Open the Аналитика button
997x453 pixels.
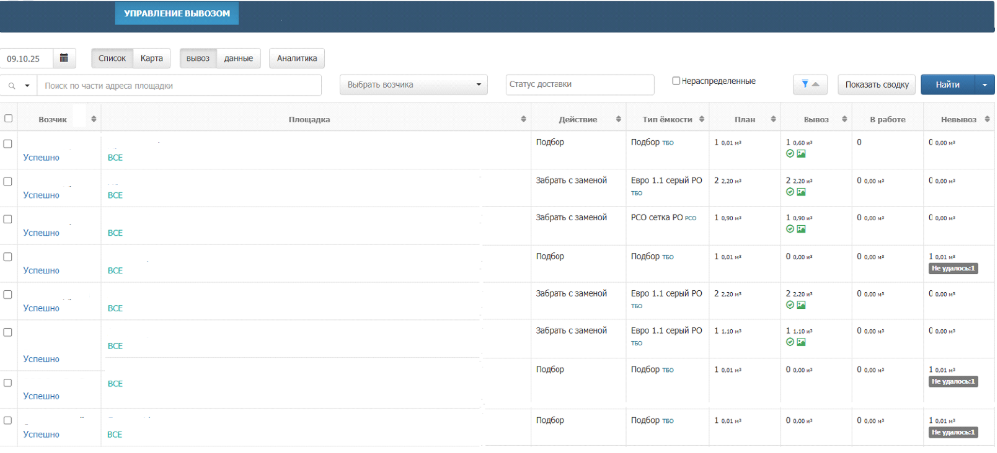pos(296,59)
